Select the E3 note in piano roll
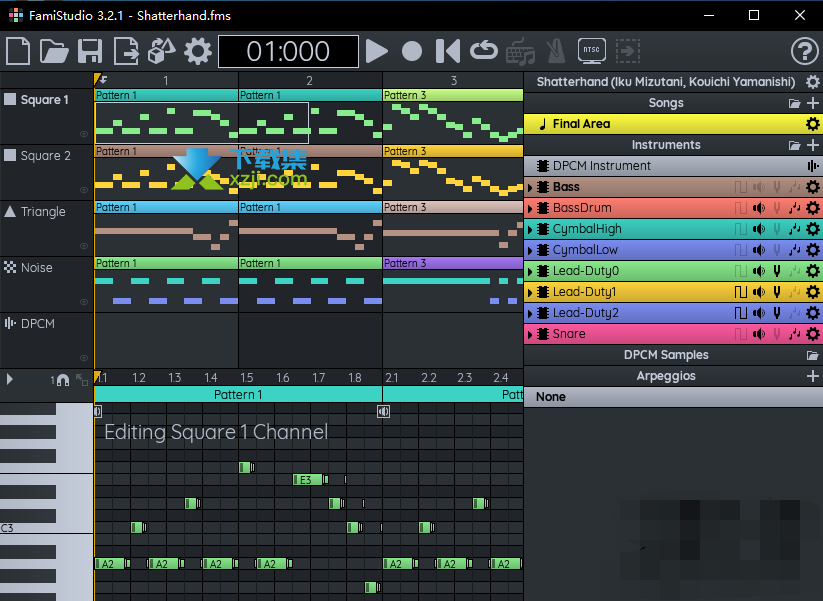 click(x=310, y=479)
